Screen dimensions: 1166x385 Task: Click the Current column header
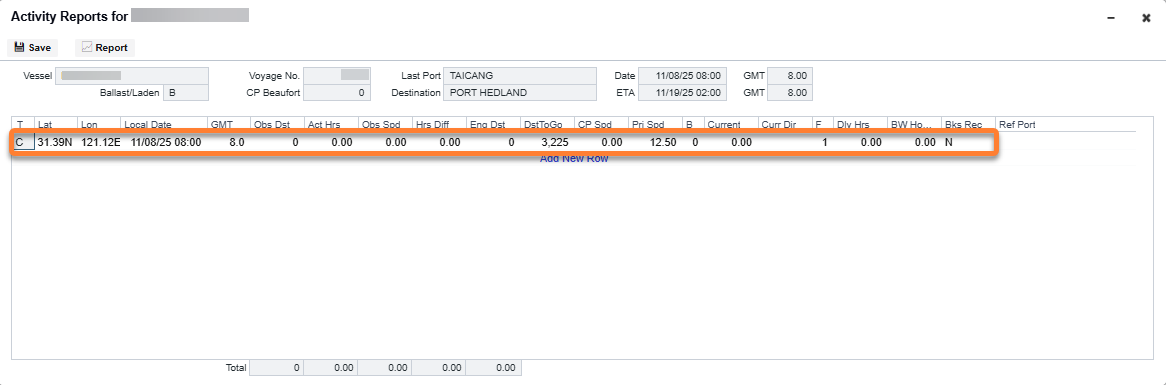coord(731,125)
